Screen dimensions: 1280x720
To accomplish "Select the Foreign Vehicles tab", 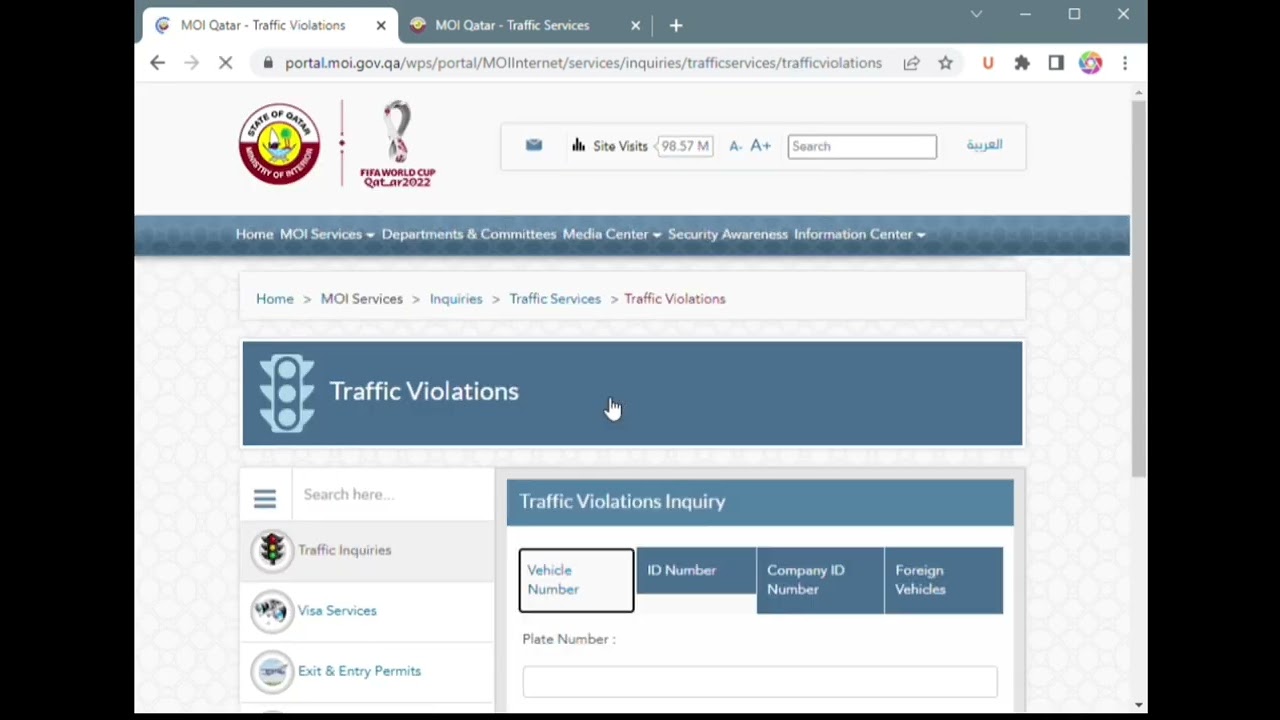I will point(943,580).
